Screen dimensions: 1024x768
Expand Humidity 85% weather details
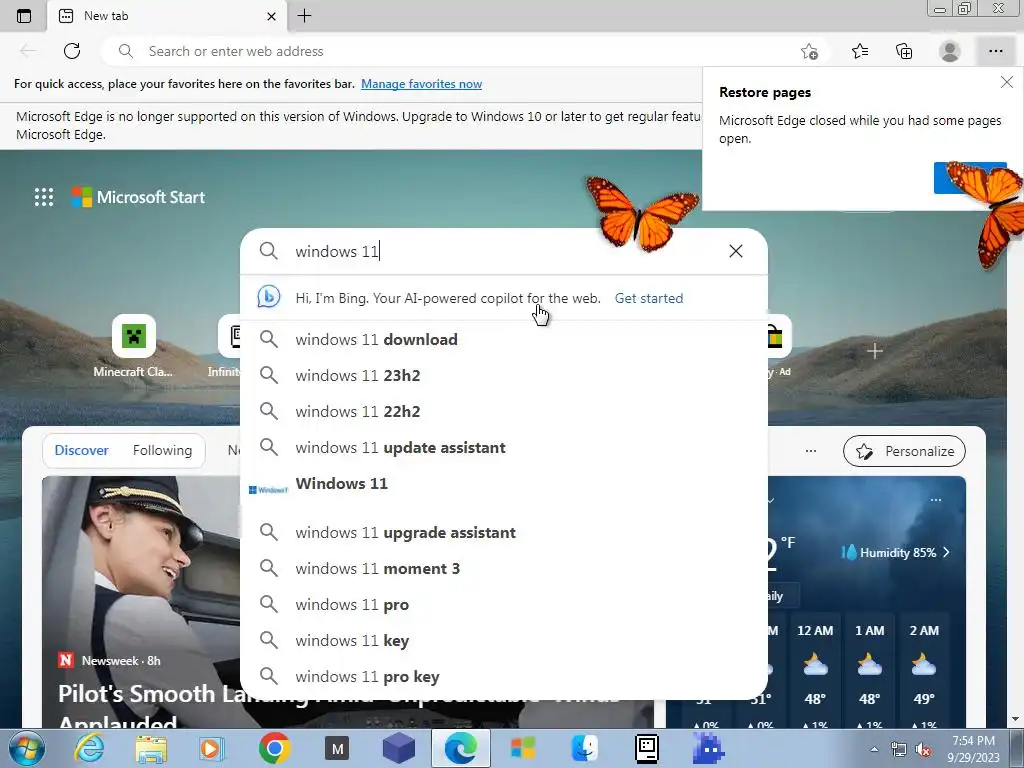tap(895, 552)
